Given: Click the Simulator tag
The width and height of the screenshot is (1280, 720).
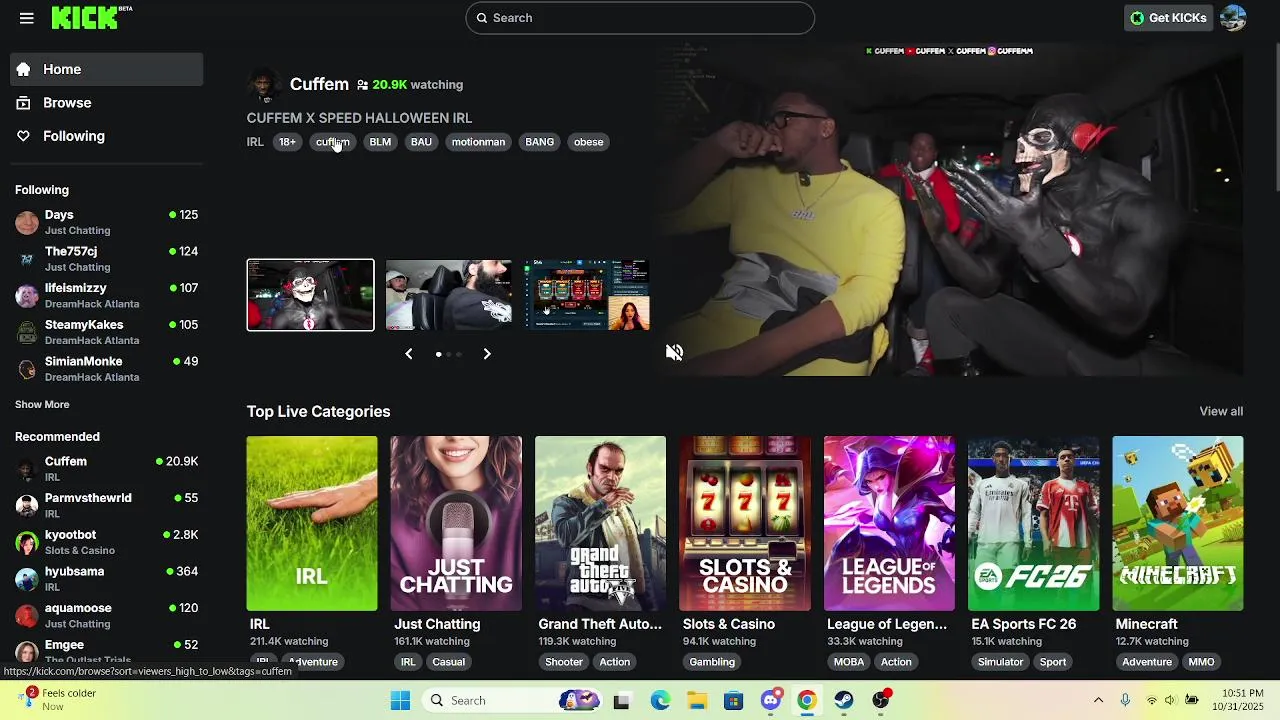Looking at the screenshot, I should pos(1001,662).
